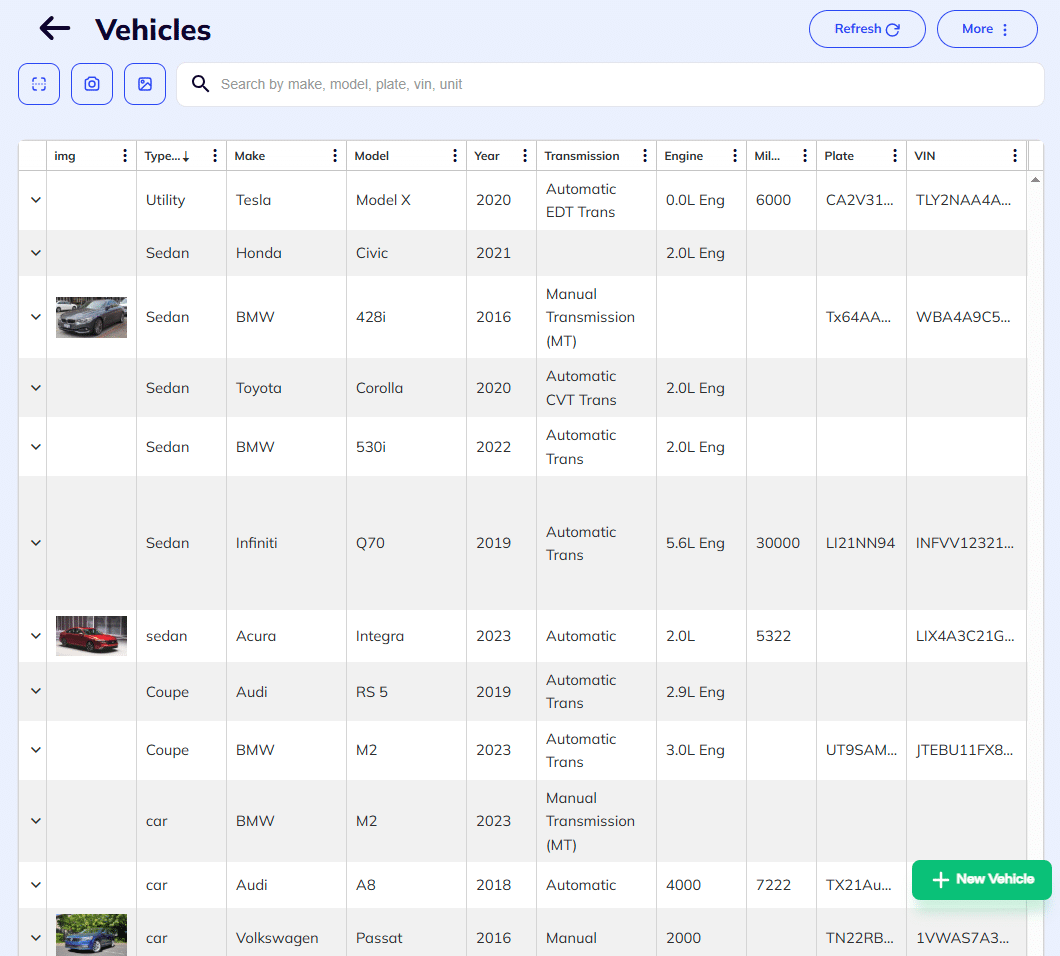
Task: Open the VIN column options menu
Action: [1015, 156]
